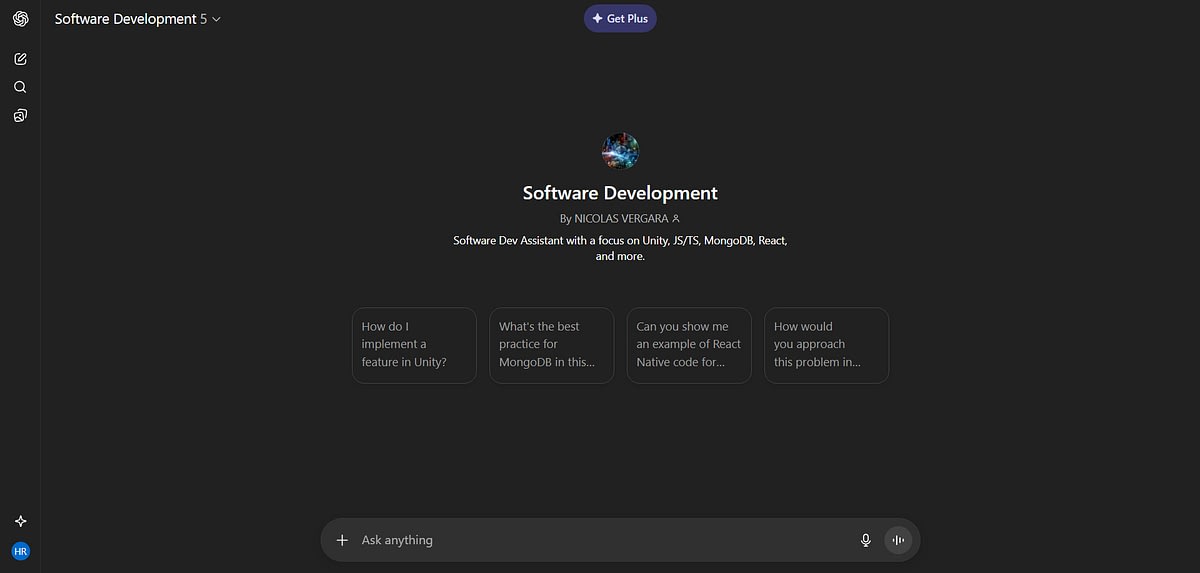Expand the Software Development 5 model dropdown
The image size is (1200, 573).
(x=137, y=19)
